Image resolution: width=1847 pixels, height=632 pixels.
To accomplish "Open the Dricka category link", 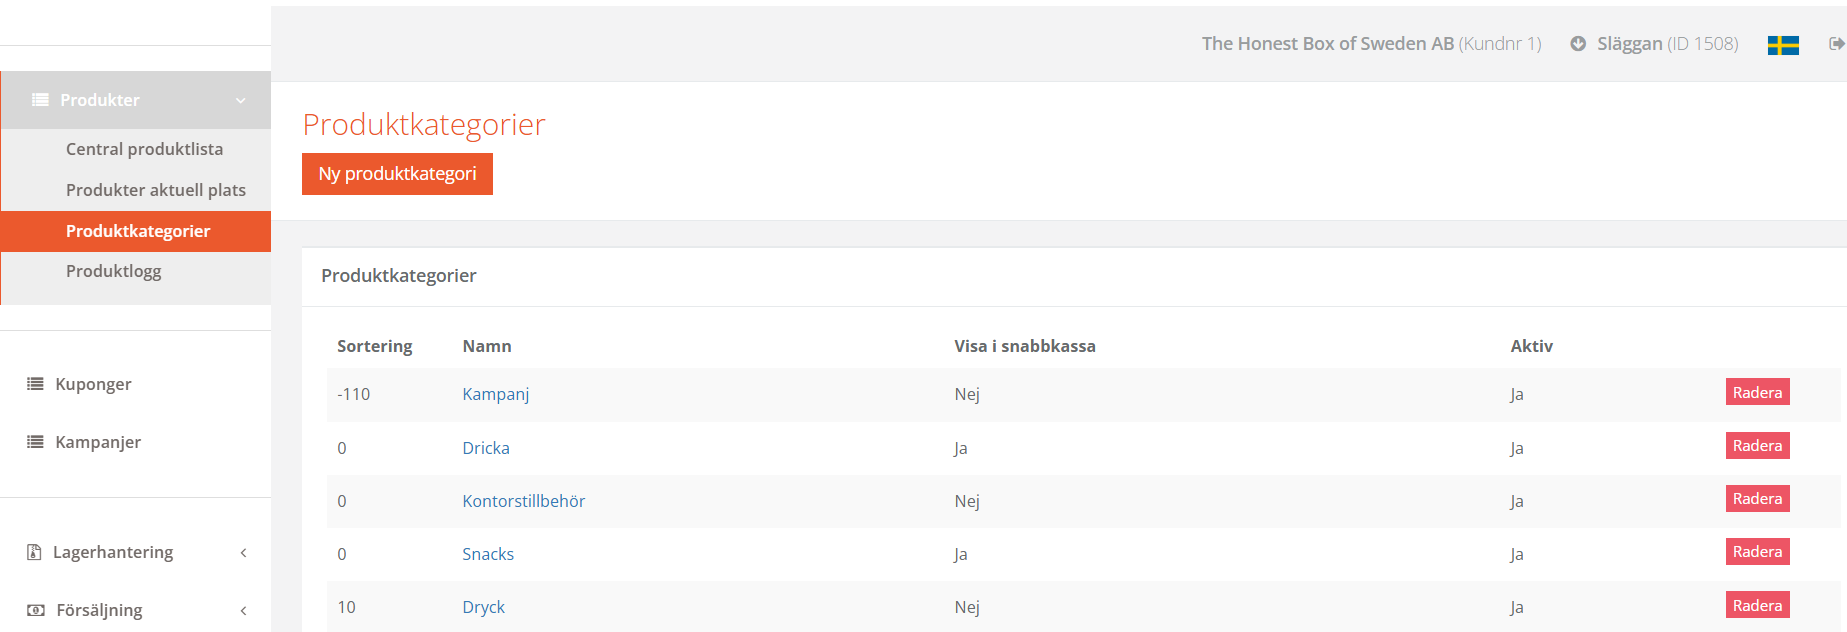I will [x=486, y=448].
